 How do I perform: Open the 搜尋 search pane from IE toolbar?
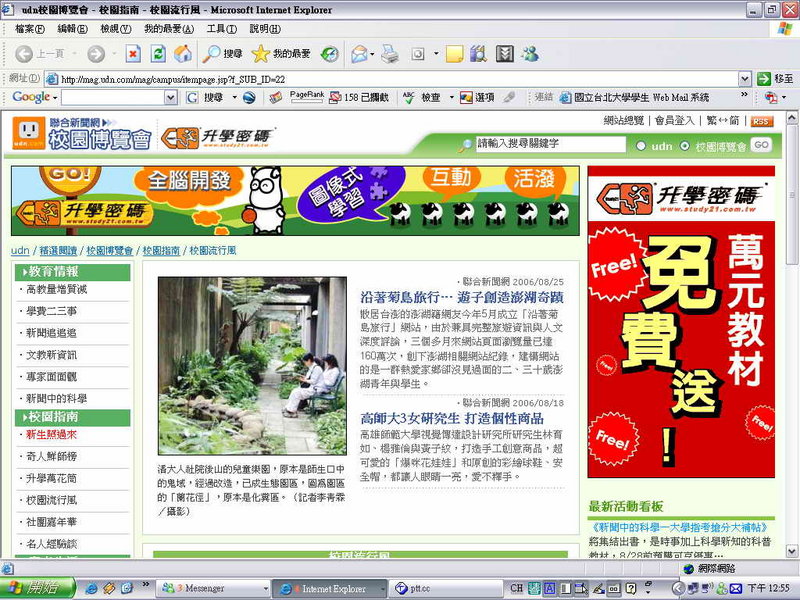point(222,54)
